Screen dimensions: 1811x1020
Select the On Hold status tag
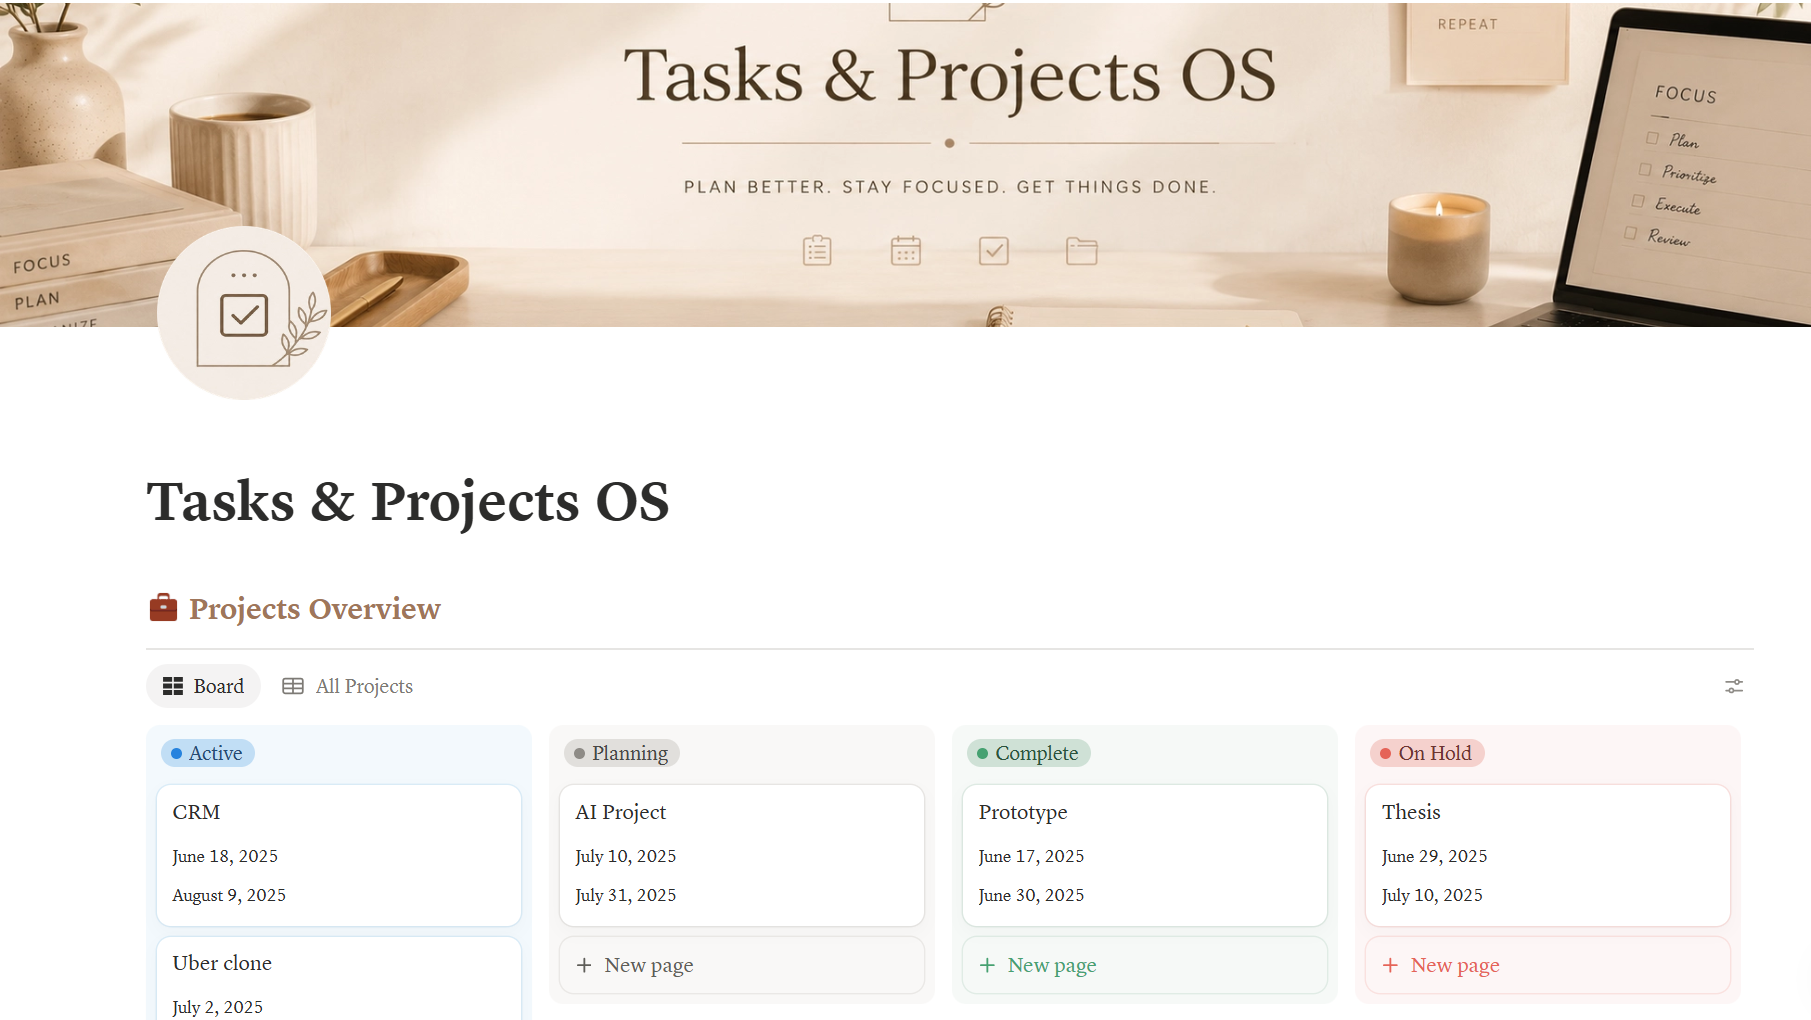(1427, 753)
